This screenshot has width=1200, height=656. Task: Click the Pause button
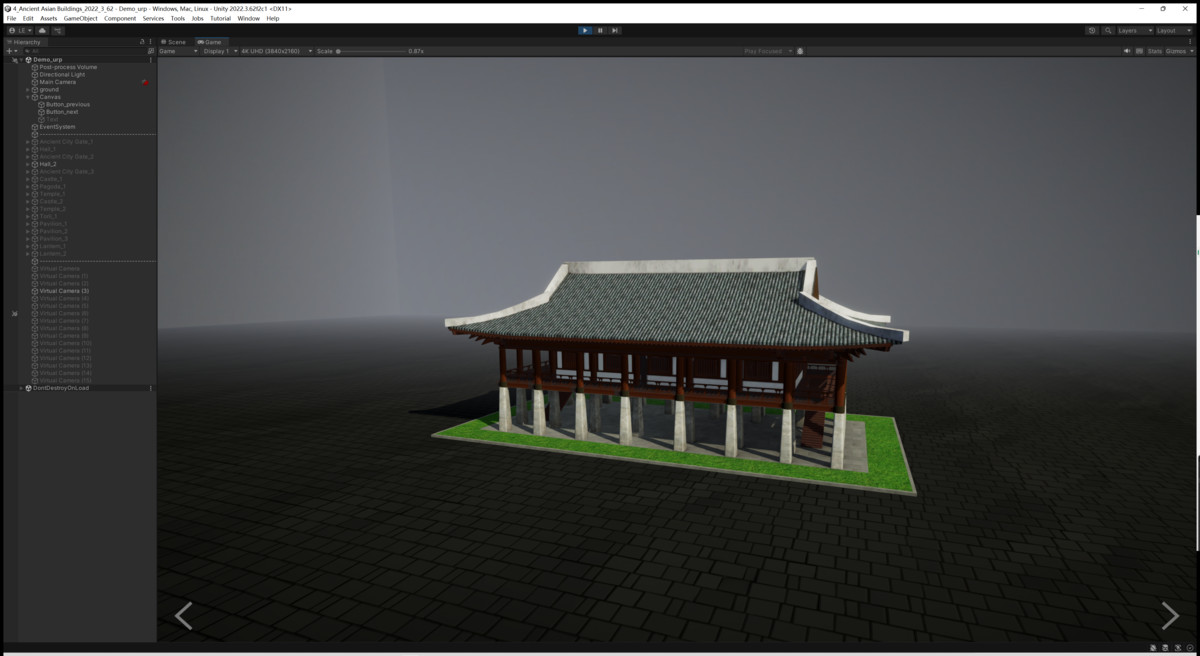click(x=598, y=30)
